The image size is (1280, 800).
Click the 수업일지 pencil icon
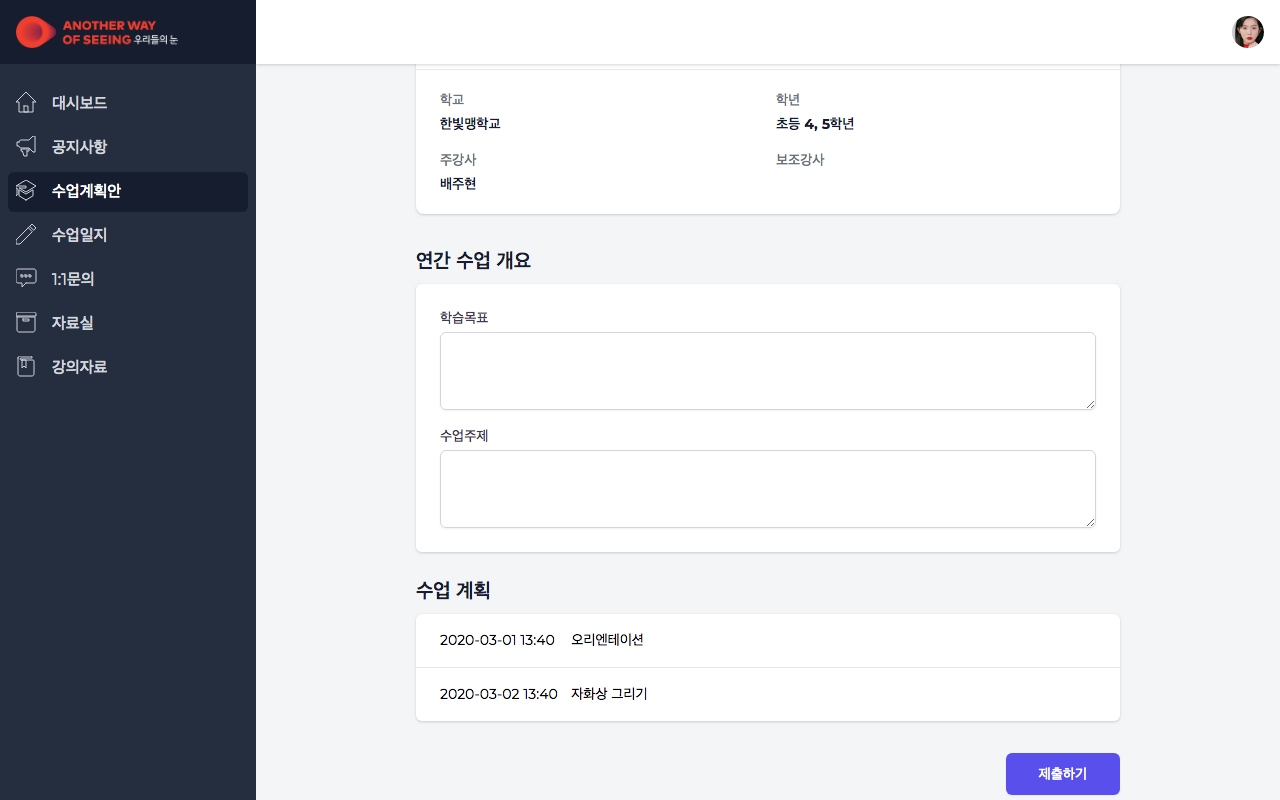[x=25, y=234]
